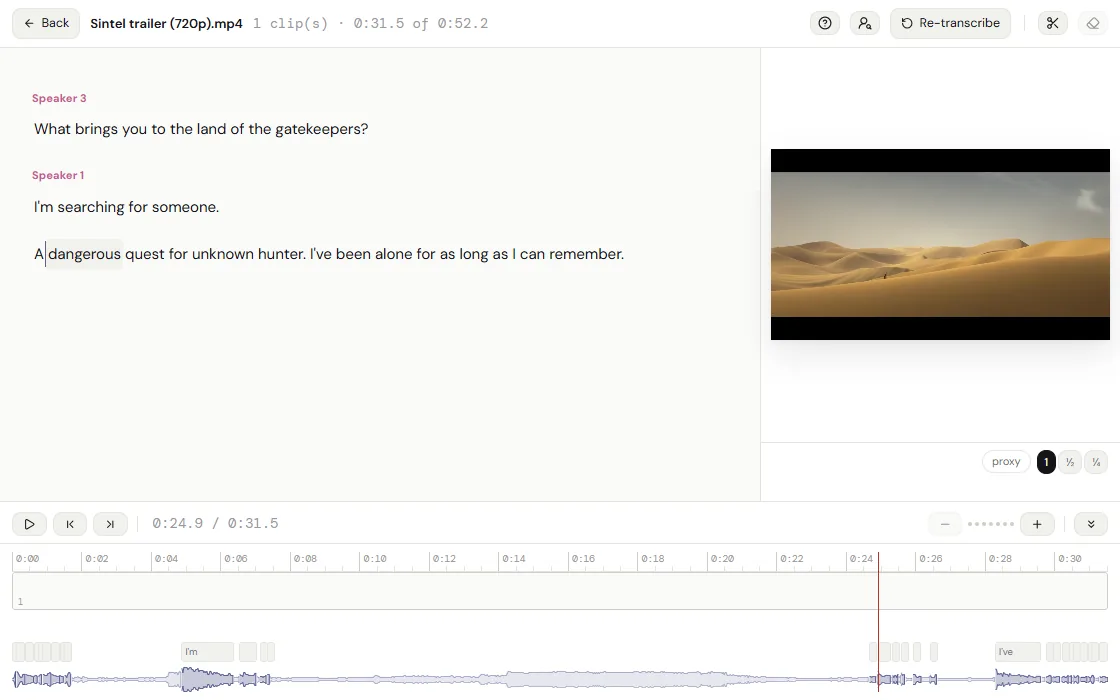Select the eraser tool icon
This screenshot has height=700, width=1120.
tap(1092, 23)
